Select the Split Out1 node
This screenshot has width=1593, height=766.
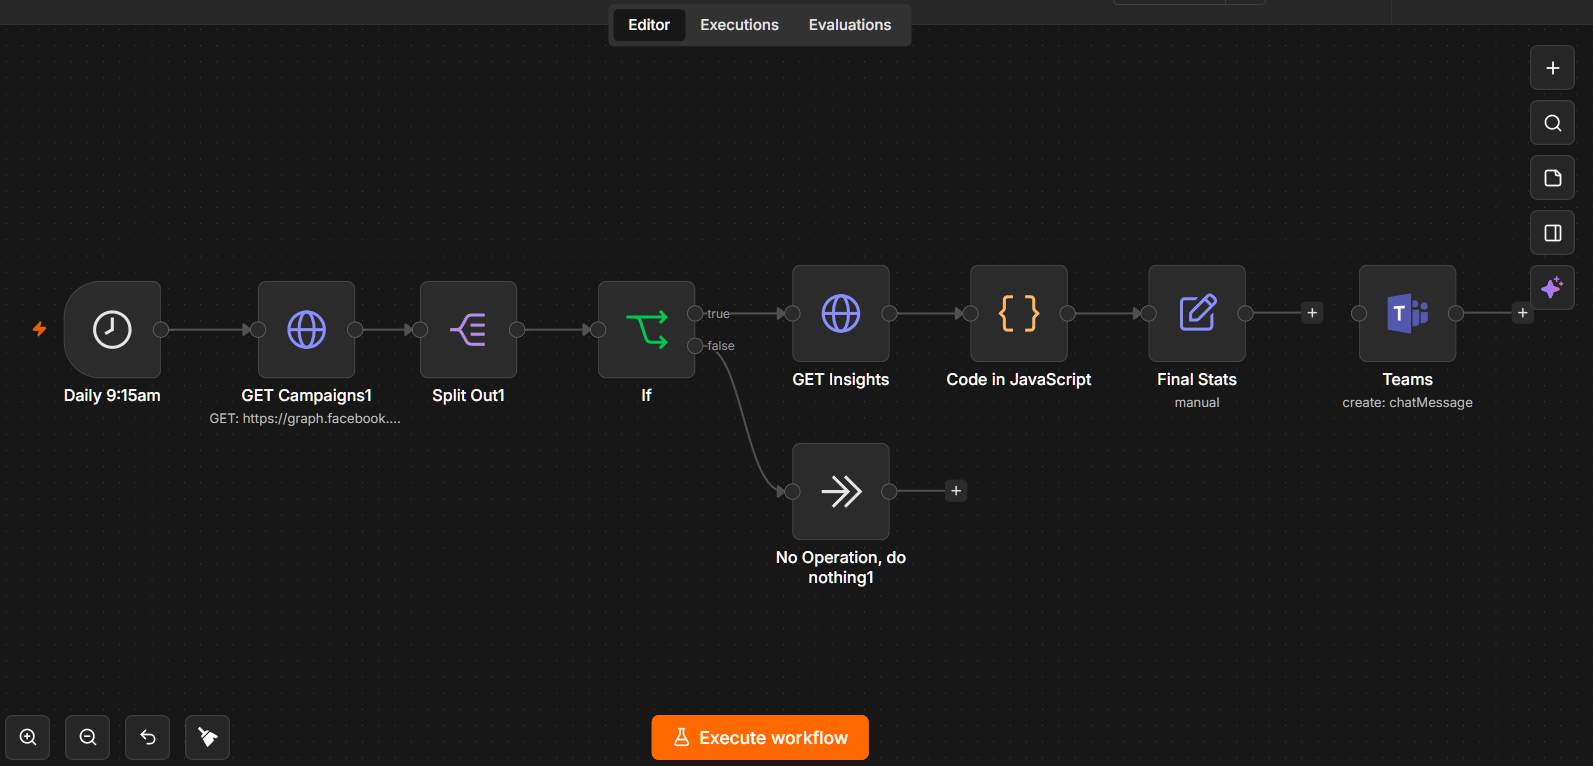click(468, 329)
